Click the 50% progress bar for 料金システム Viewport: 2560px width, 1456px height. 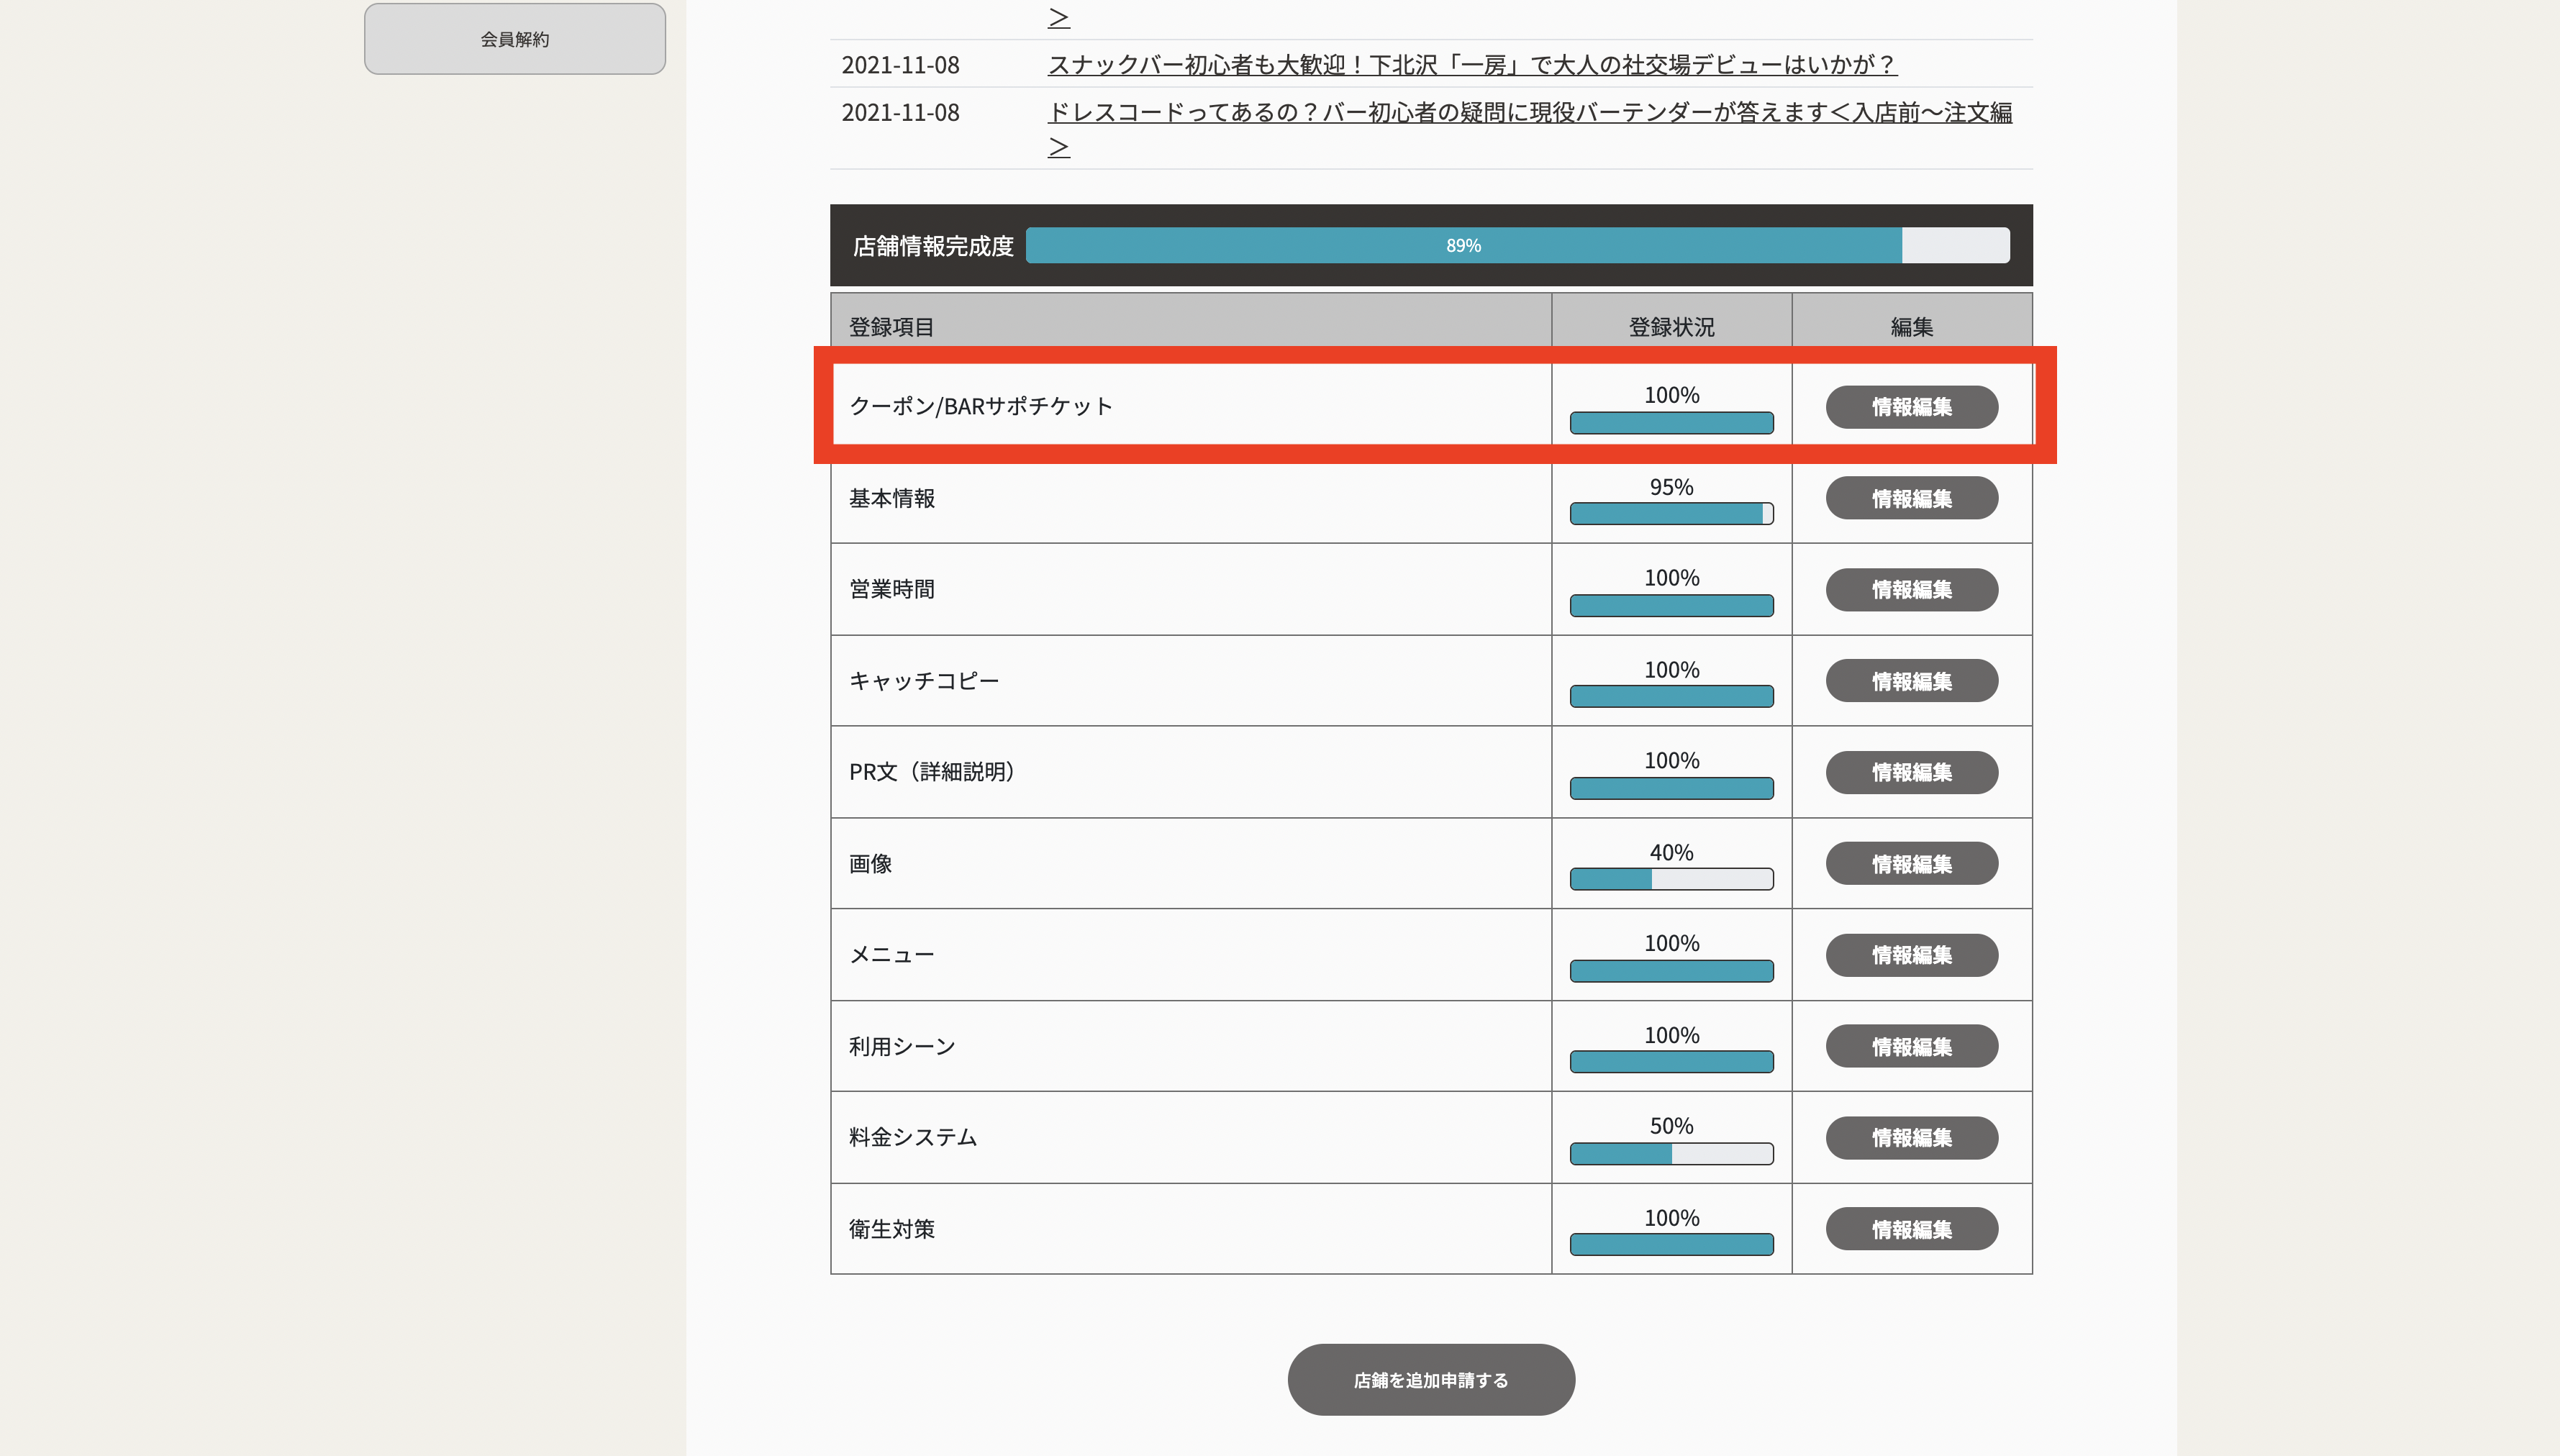pyautogui.click(x=1671, y=1153)
